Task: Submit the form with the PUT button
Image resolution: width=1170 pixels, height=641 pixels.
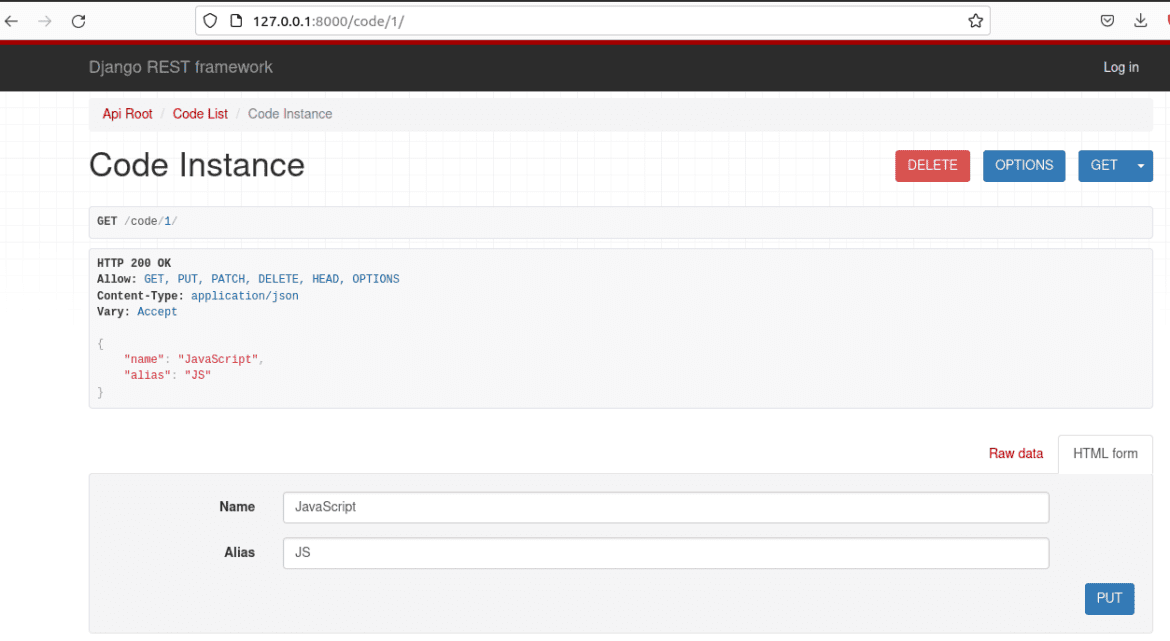Action: (x=1109, y=598)
